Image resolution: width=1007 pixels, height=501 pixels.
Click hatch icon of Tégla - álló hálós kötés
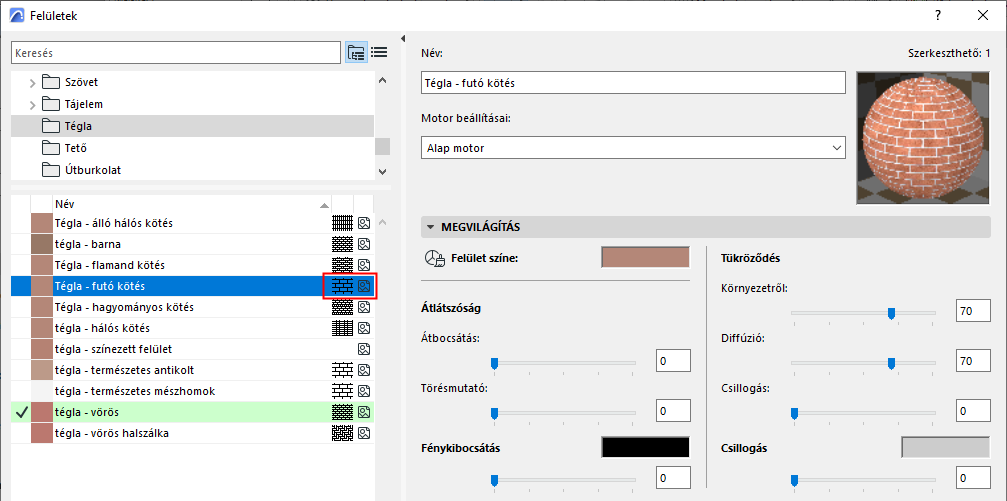pyautogui.click(x=342, y=223)
